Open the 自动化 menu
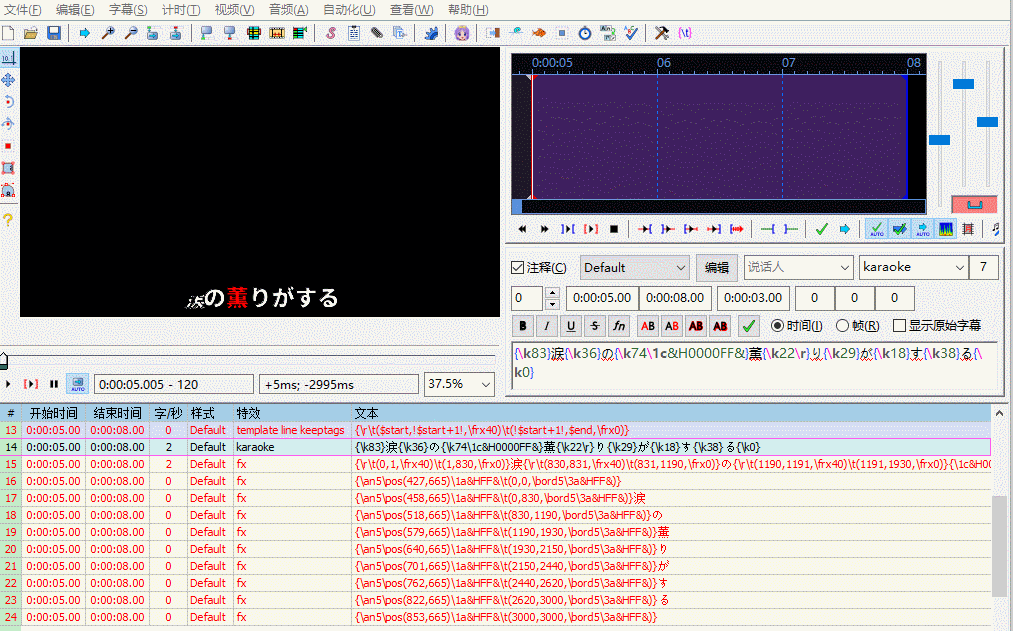 pyautogui.click(x=349, y=10)
